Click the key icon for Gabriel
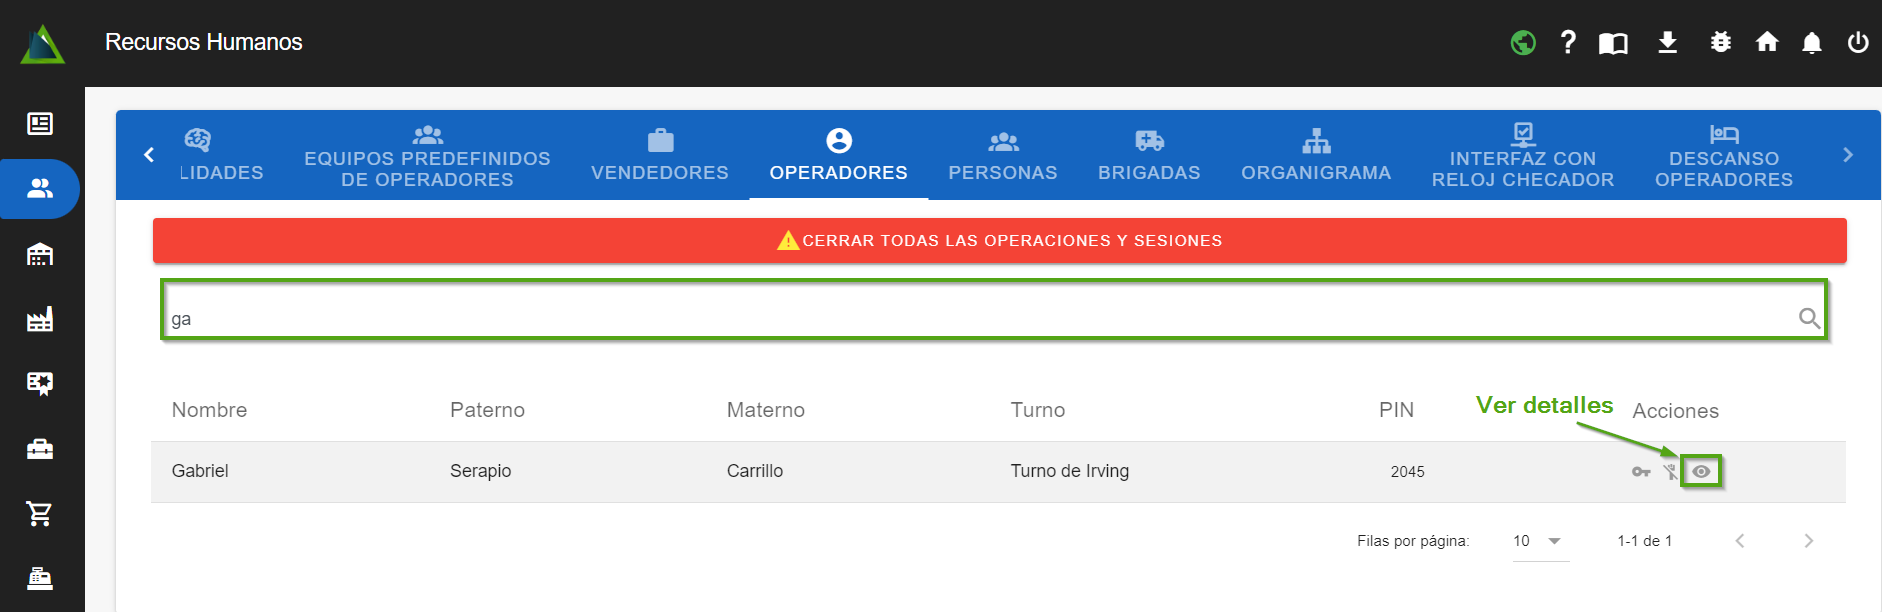The height and width of the screenshot is (612, 1882). click(x=1641, y=471)
